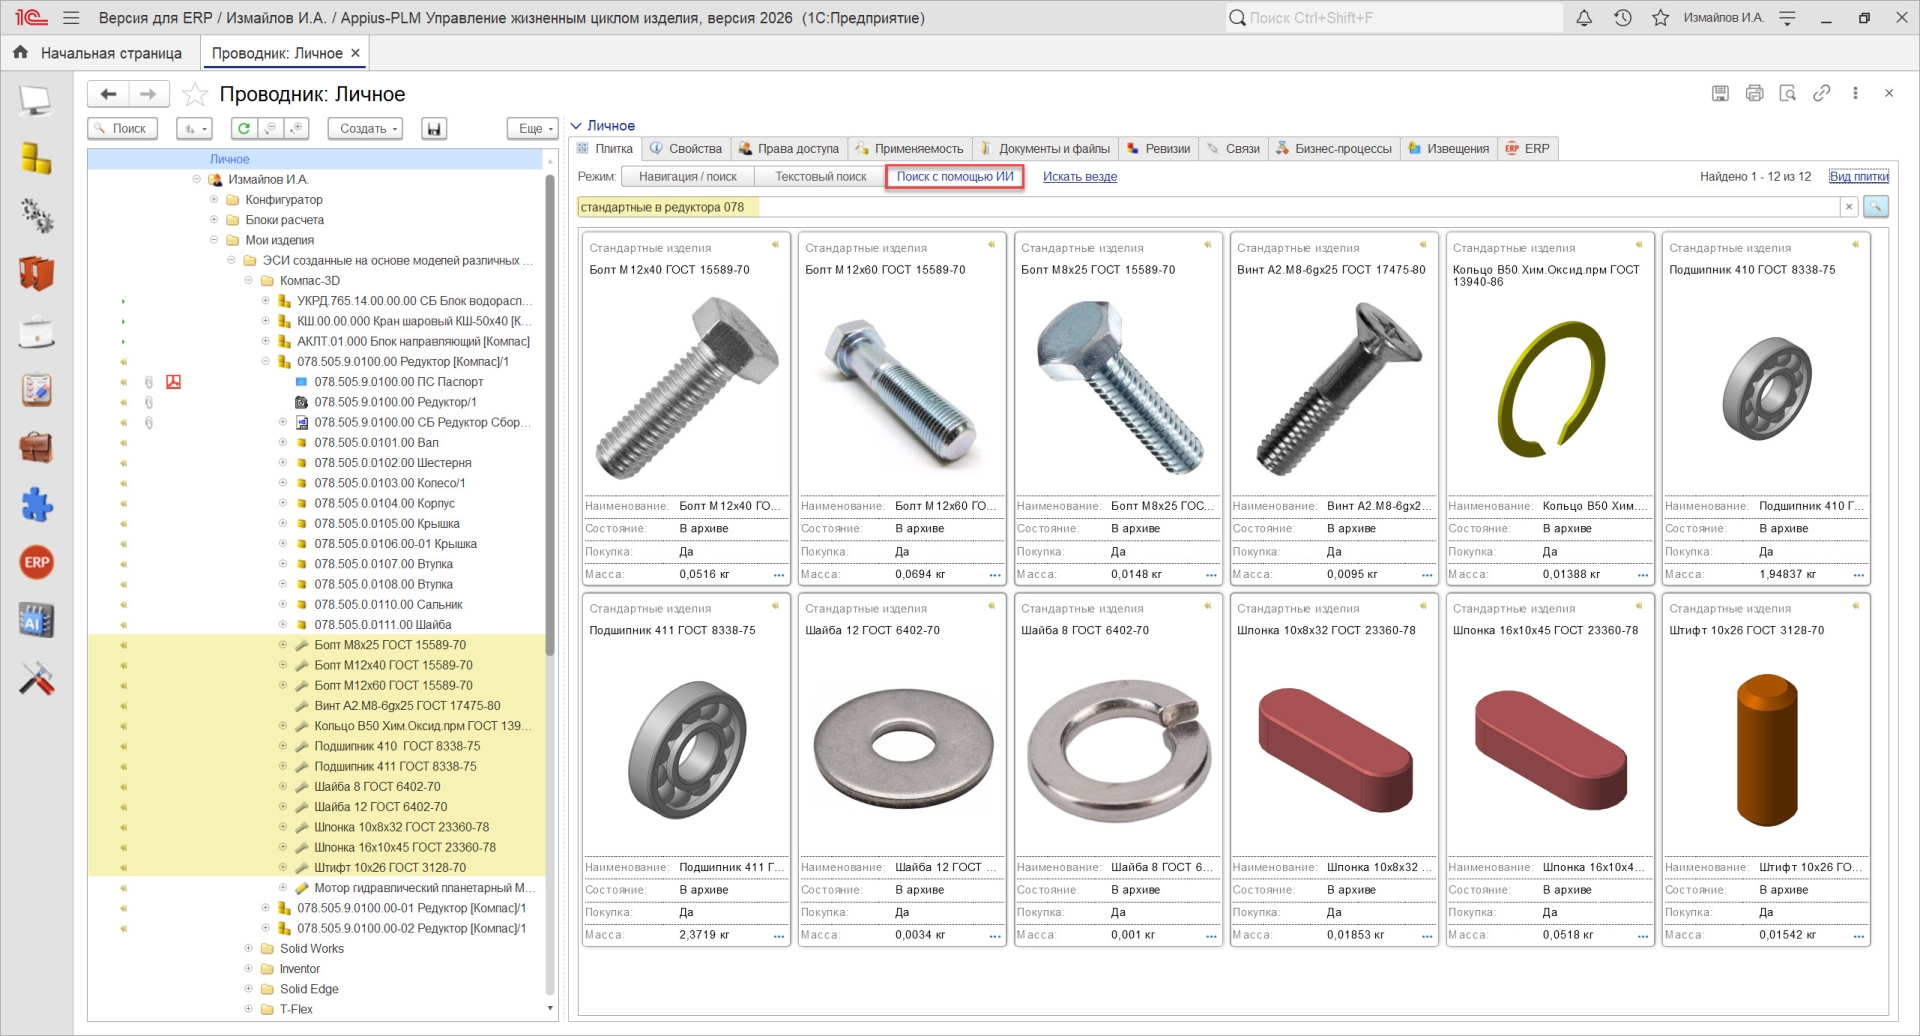Select Текстовый поиск mode
Image resolution: width=1920 pixels, height=1036 pixels.
click(x=821, y=177)
